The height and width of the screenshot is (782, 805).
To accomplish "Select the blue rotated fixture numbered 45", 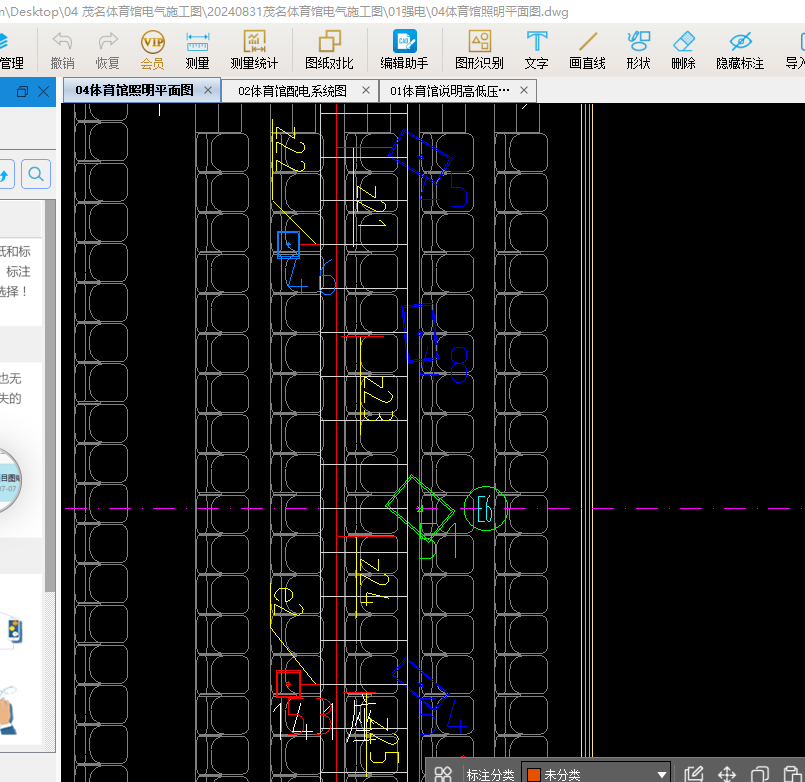I will 420,157.
